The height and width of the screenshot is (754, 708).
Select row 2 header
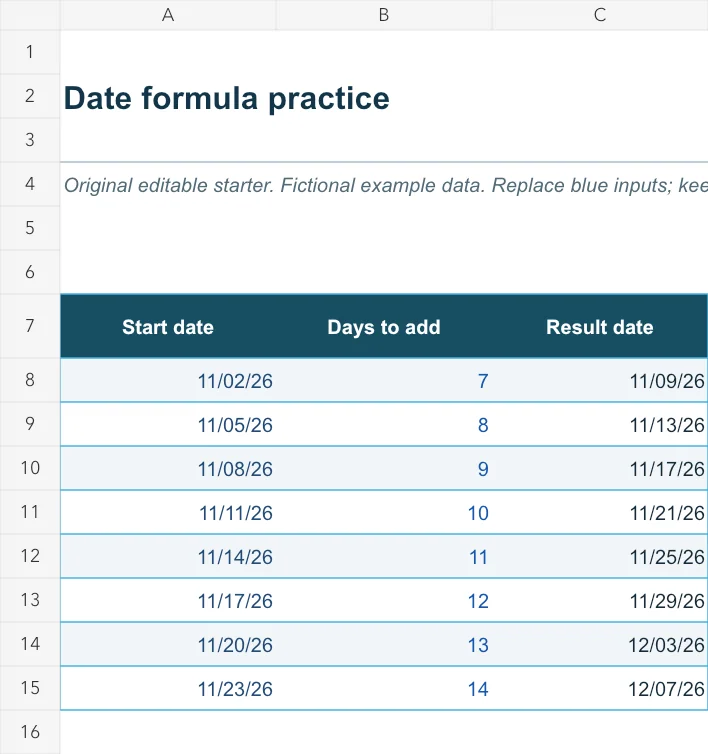click(30, 96)
